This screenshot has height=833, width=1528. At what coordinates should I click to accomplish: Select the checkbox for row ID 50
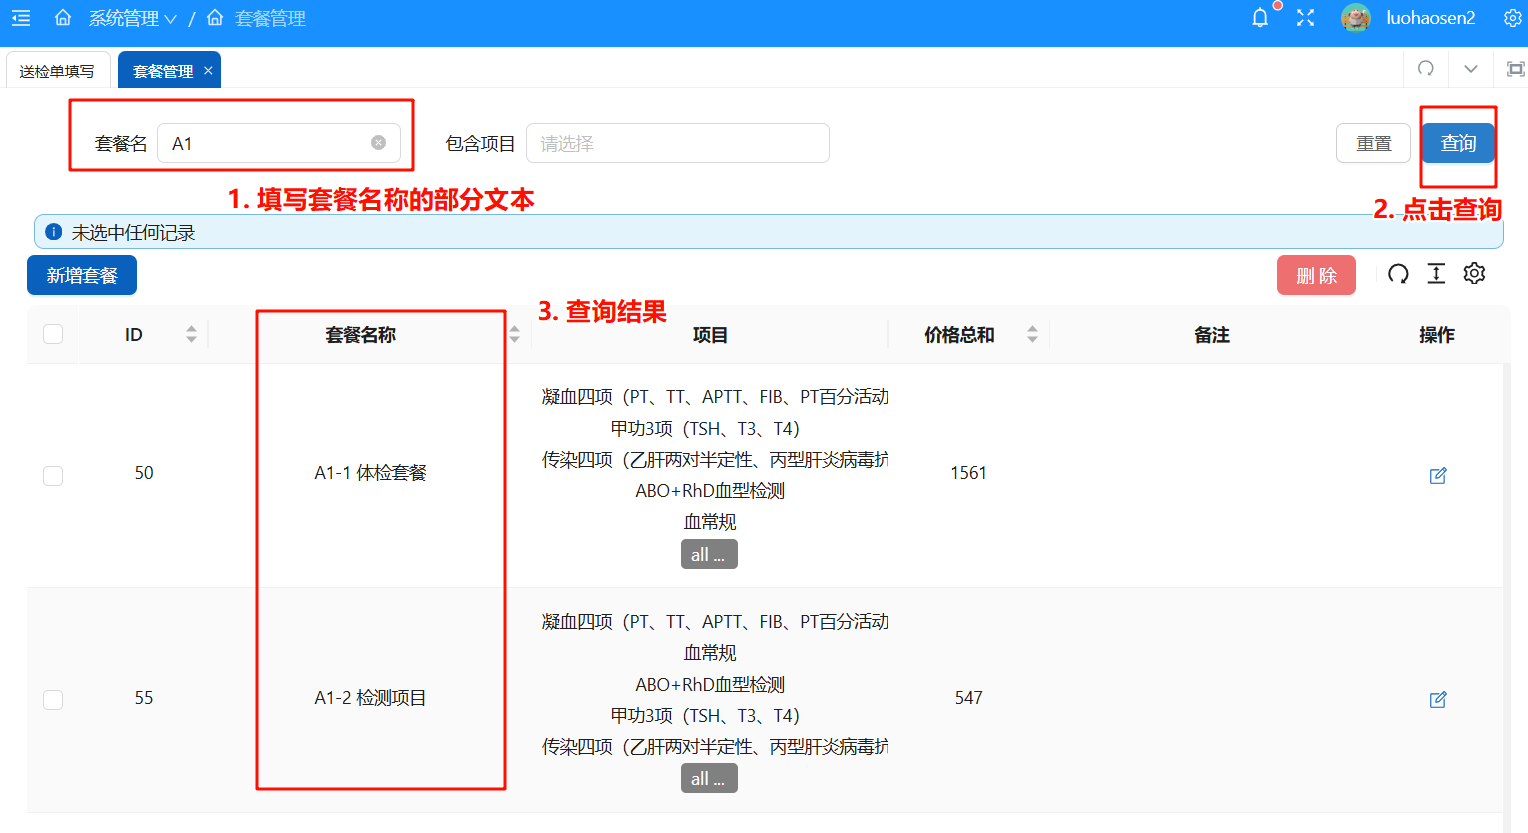(x=53, y=475)
